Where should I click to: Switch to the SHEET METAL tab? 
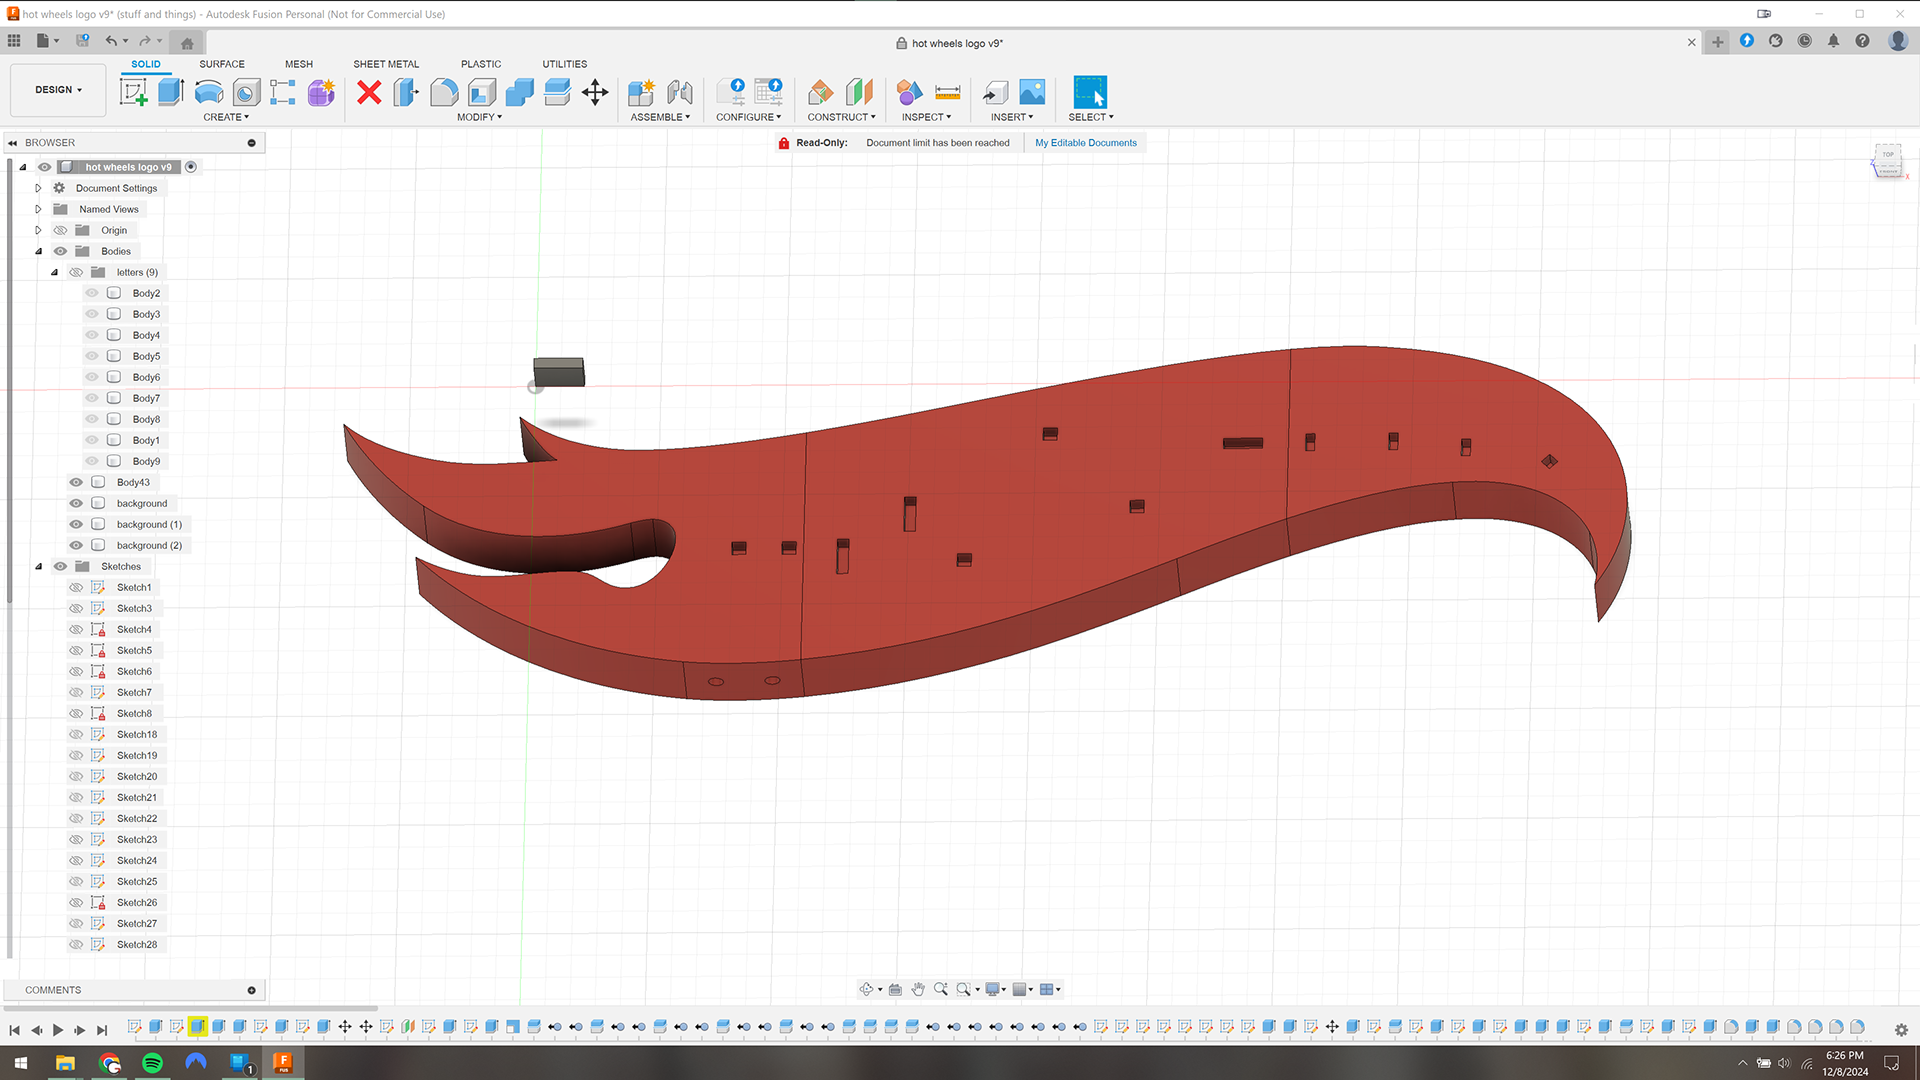(x=386, y=64)
